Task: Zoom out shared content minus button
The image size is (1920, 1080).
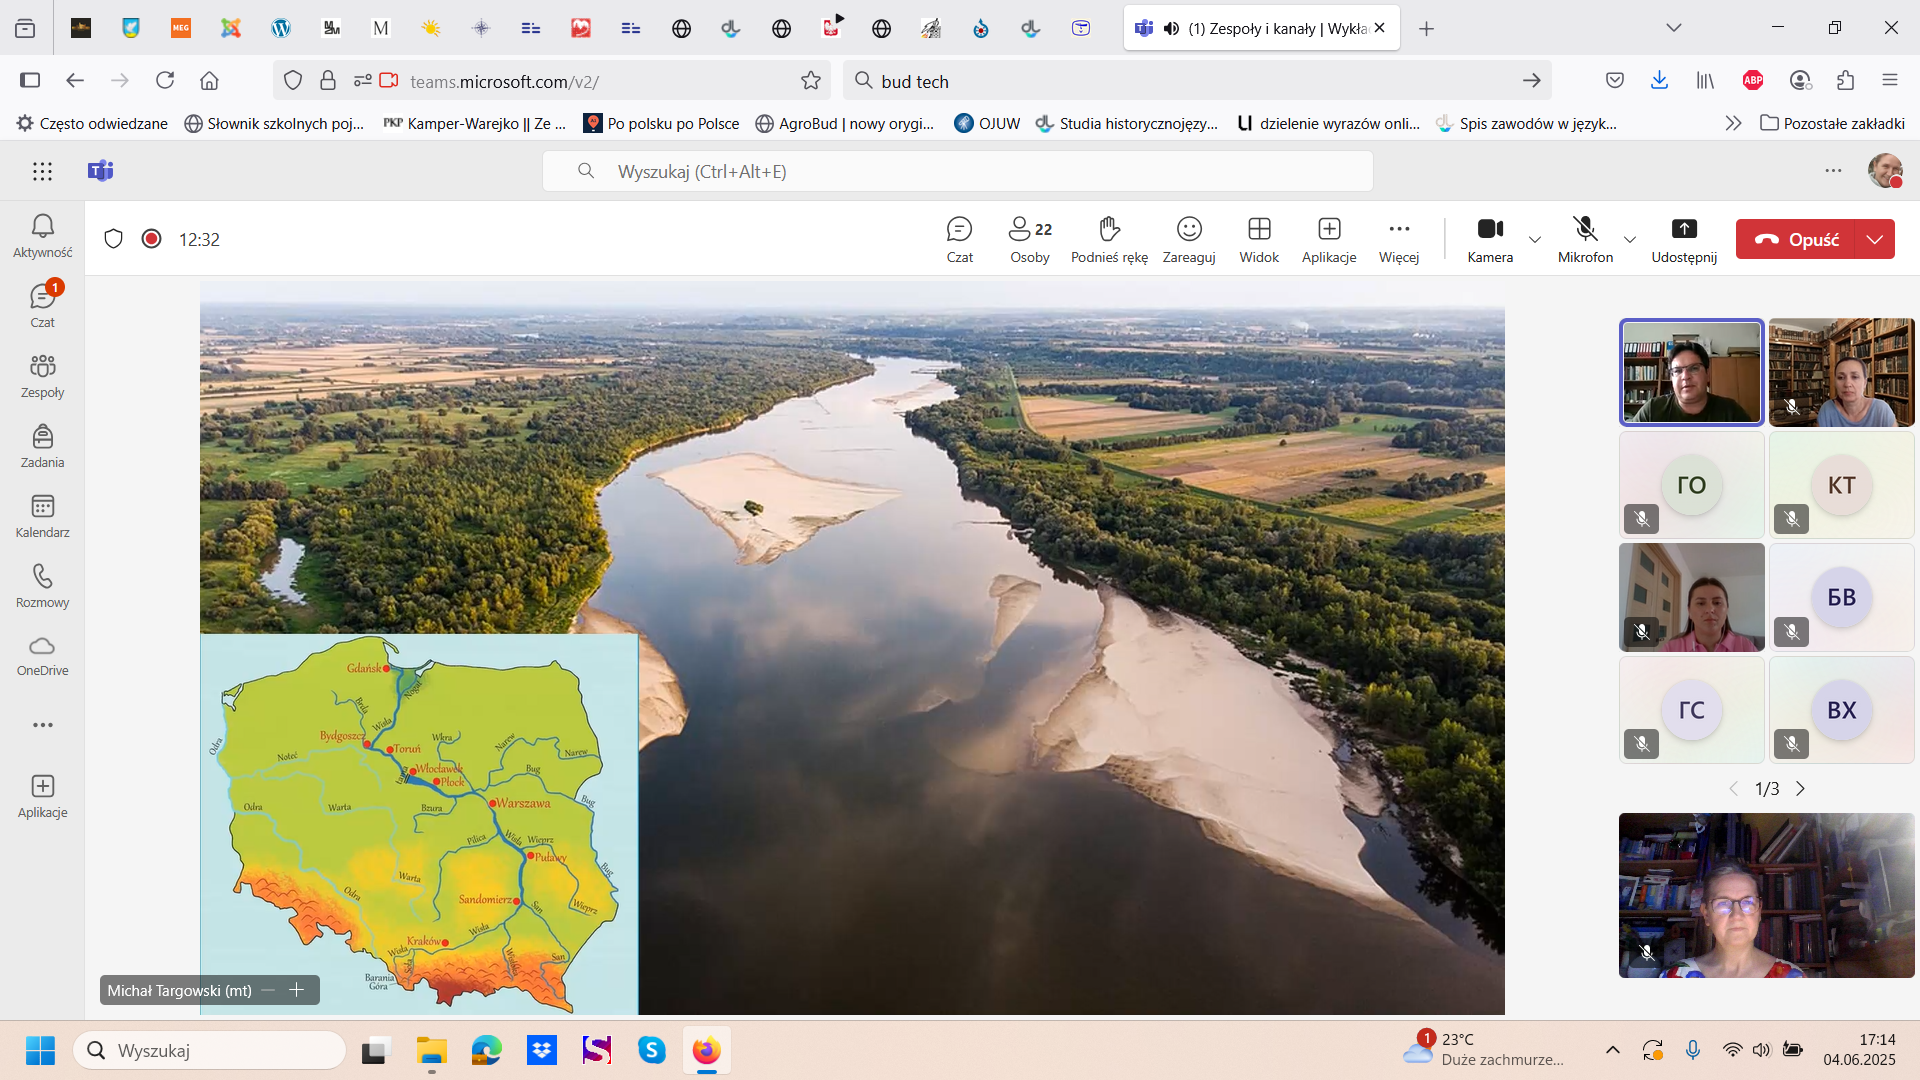Action: pos(268,990)
